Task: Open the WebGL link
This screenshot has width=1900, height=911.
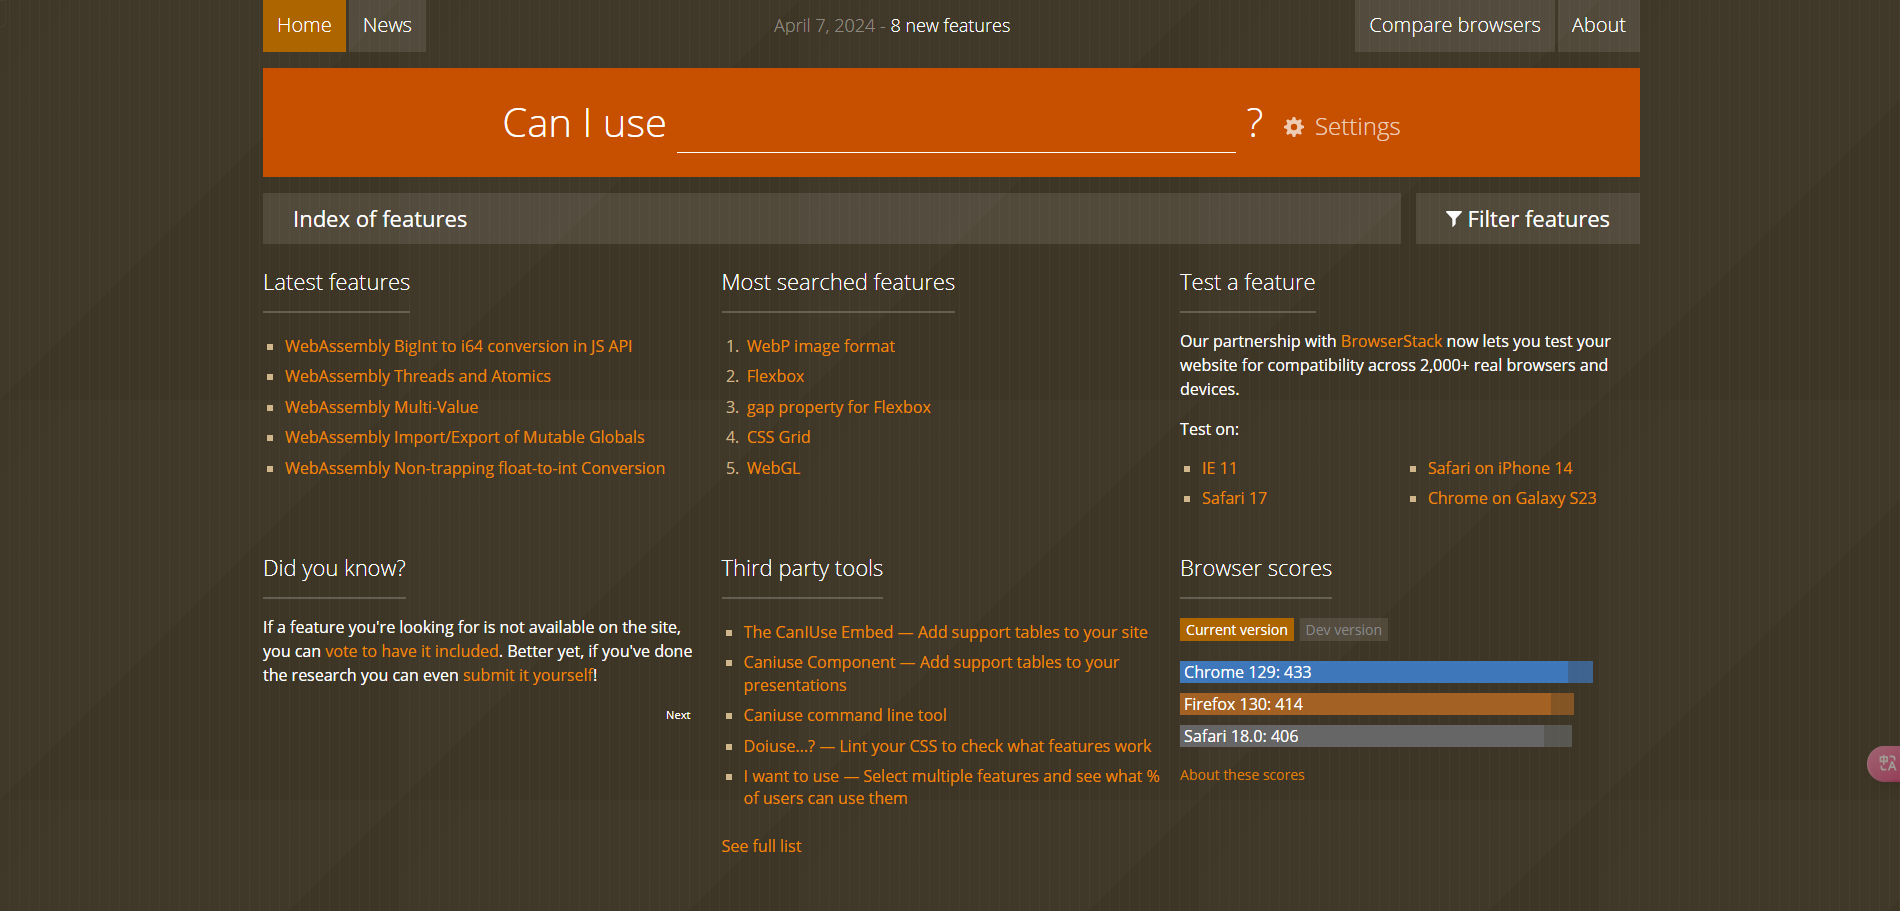Action: [773, 468]
